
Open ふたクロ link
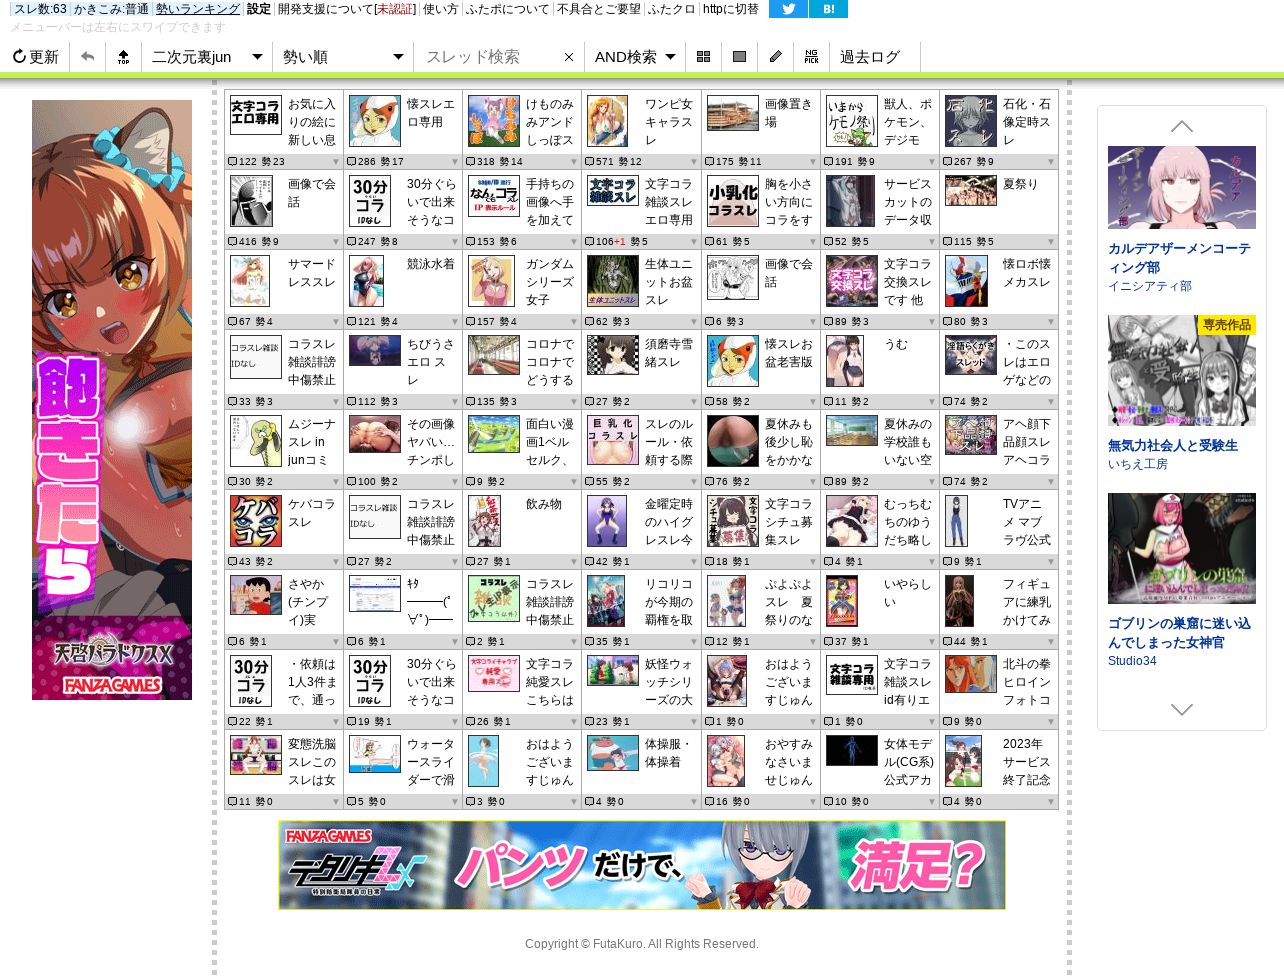[672, 9]
